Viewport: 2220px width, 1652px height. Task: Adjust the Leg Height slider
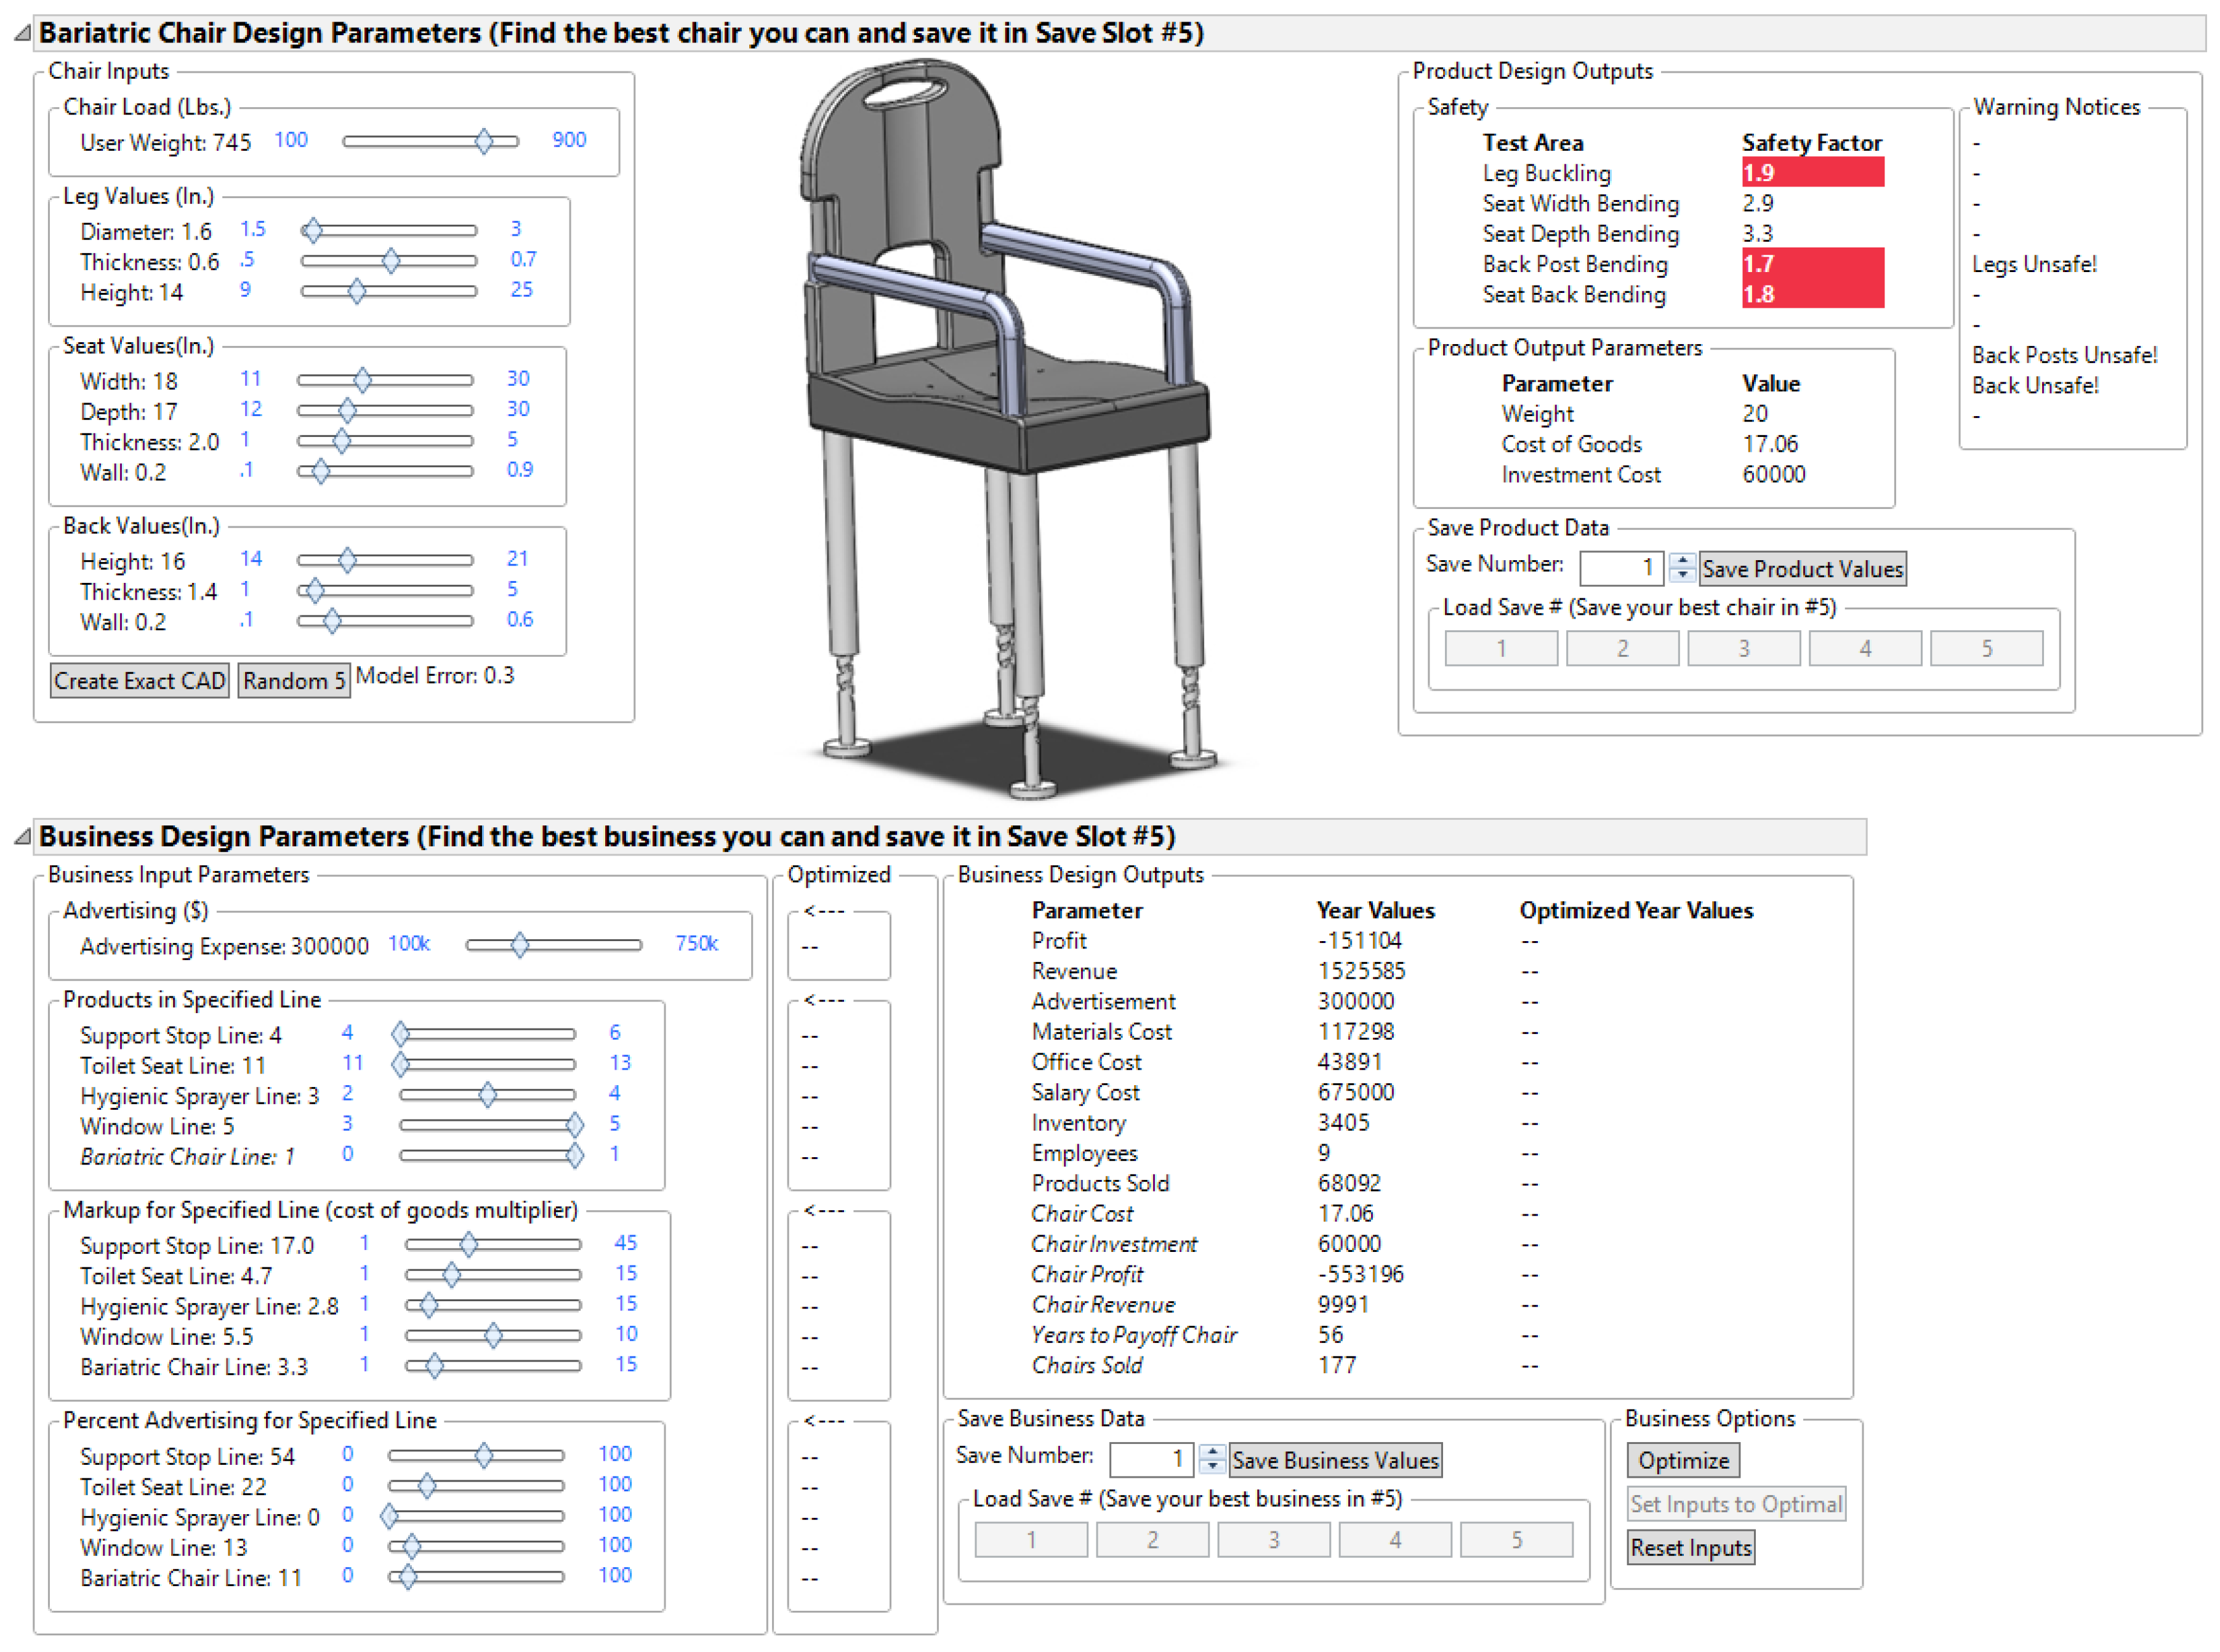390,292
